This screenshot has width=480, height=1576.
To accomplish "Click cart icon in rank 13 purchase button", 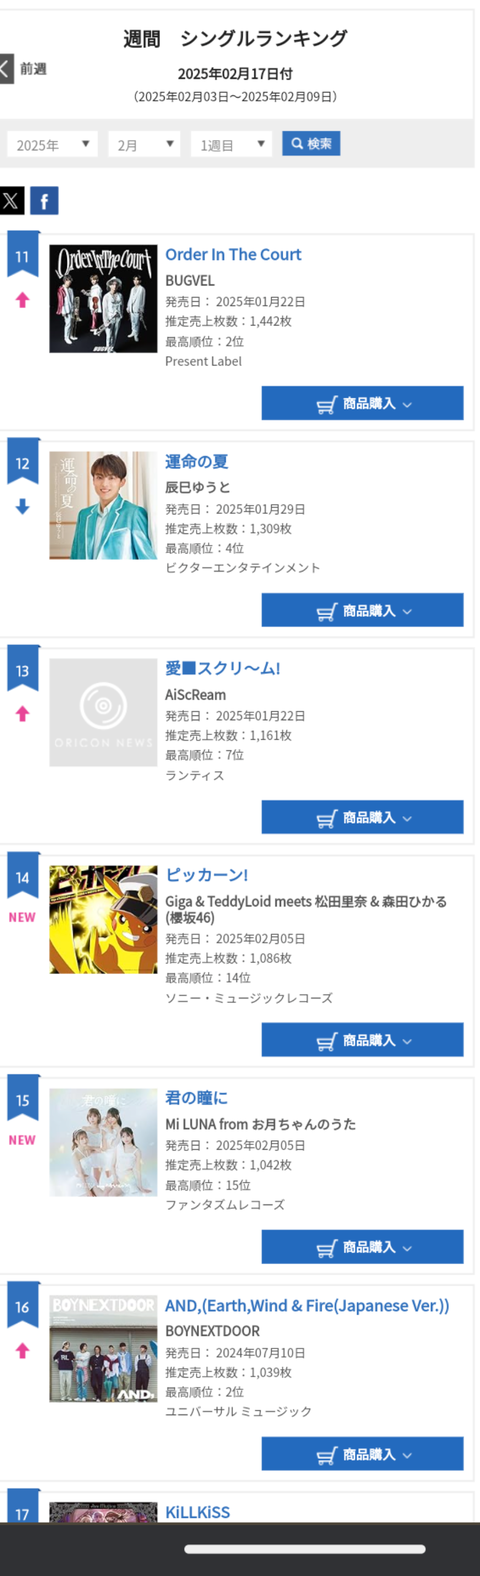I will click(x=326, y=818).
